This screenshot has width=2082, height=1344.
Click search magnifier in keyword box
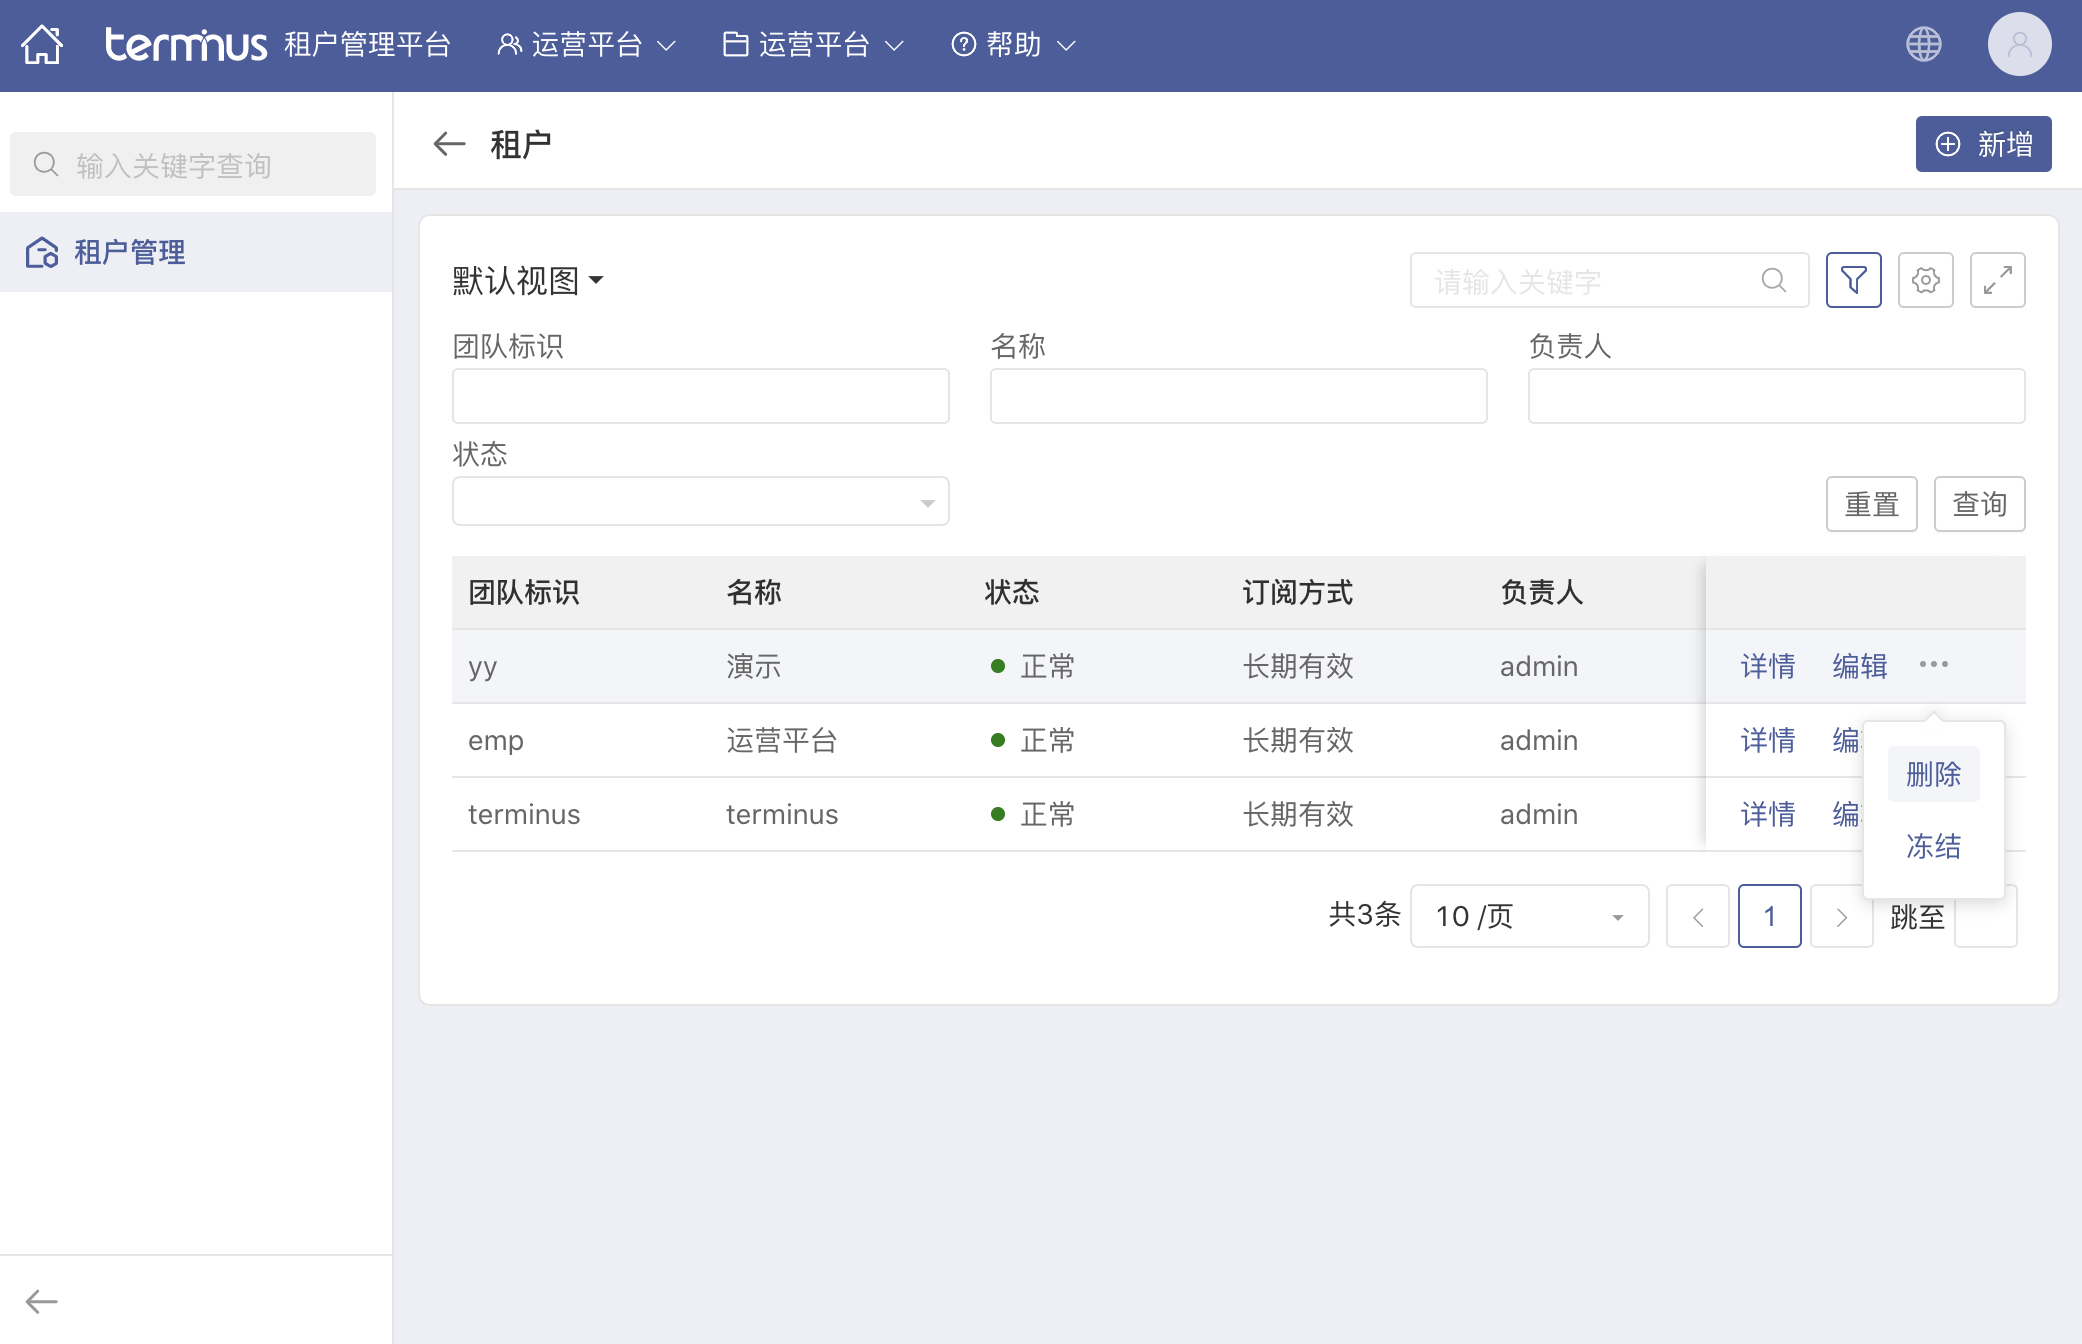(1774, 280)
